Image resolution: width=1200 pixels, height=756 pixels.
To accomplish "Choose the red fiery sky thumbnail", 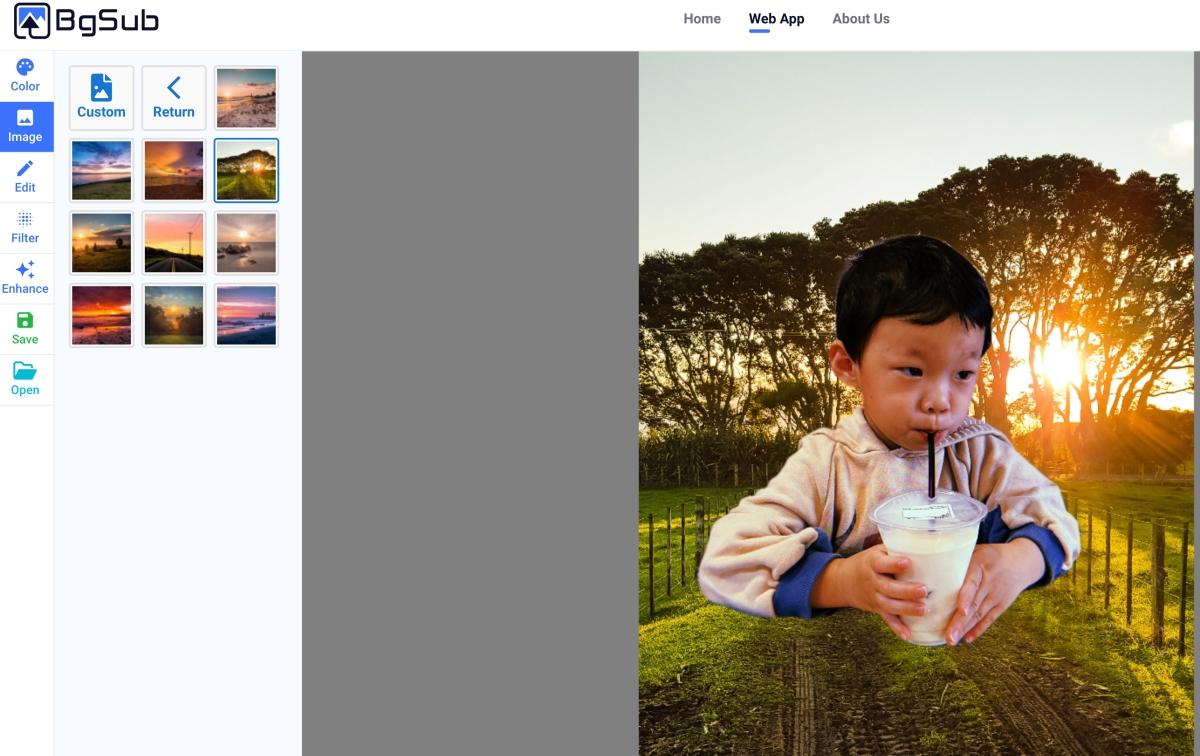I will 101,315.
